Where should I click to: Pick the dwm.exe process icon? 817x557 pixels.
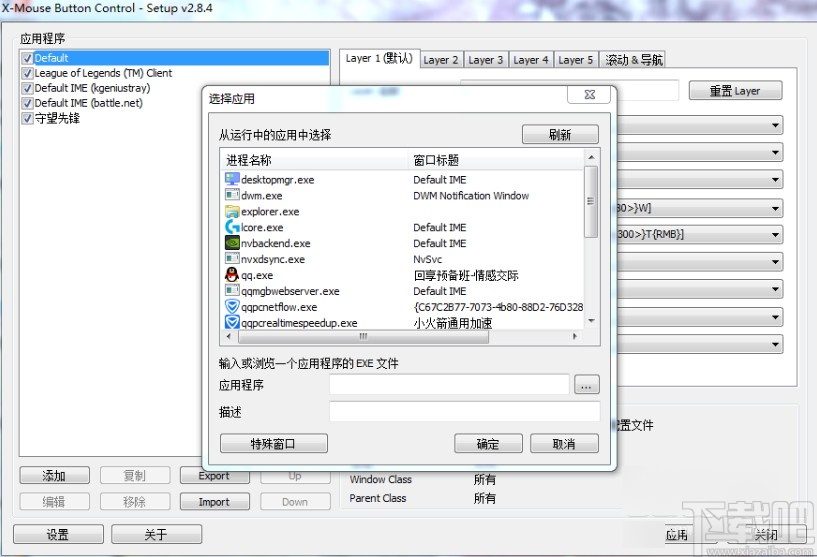[232, 195]
